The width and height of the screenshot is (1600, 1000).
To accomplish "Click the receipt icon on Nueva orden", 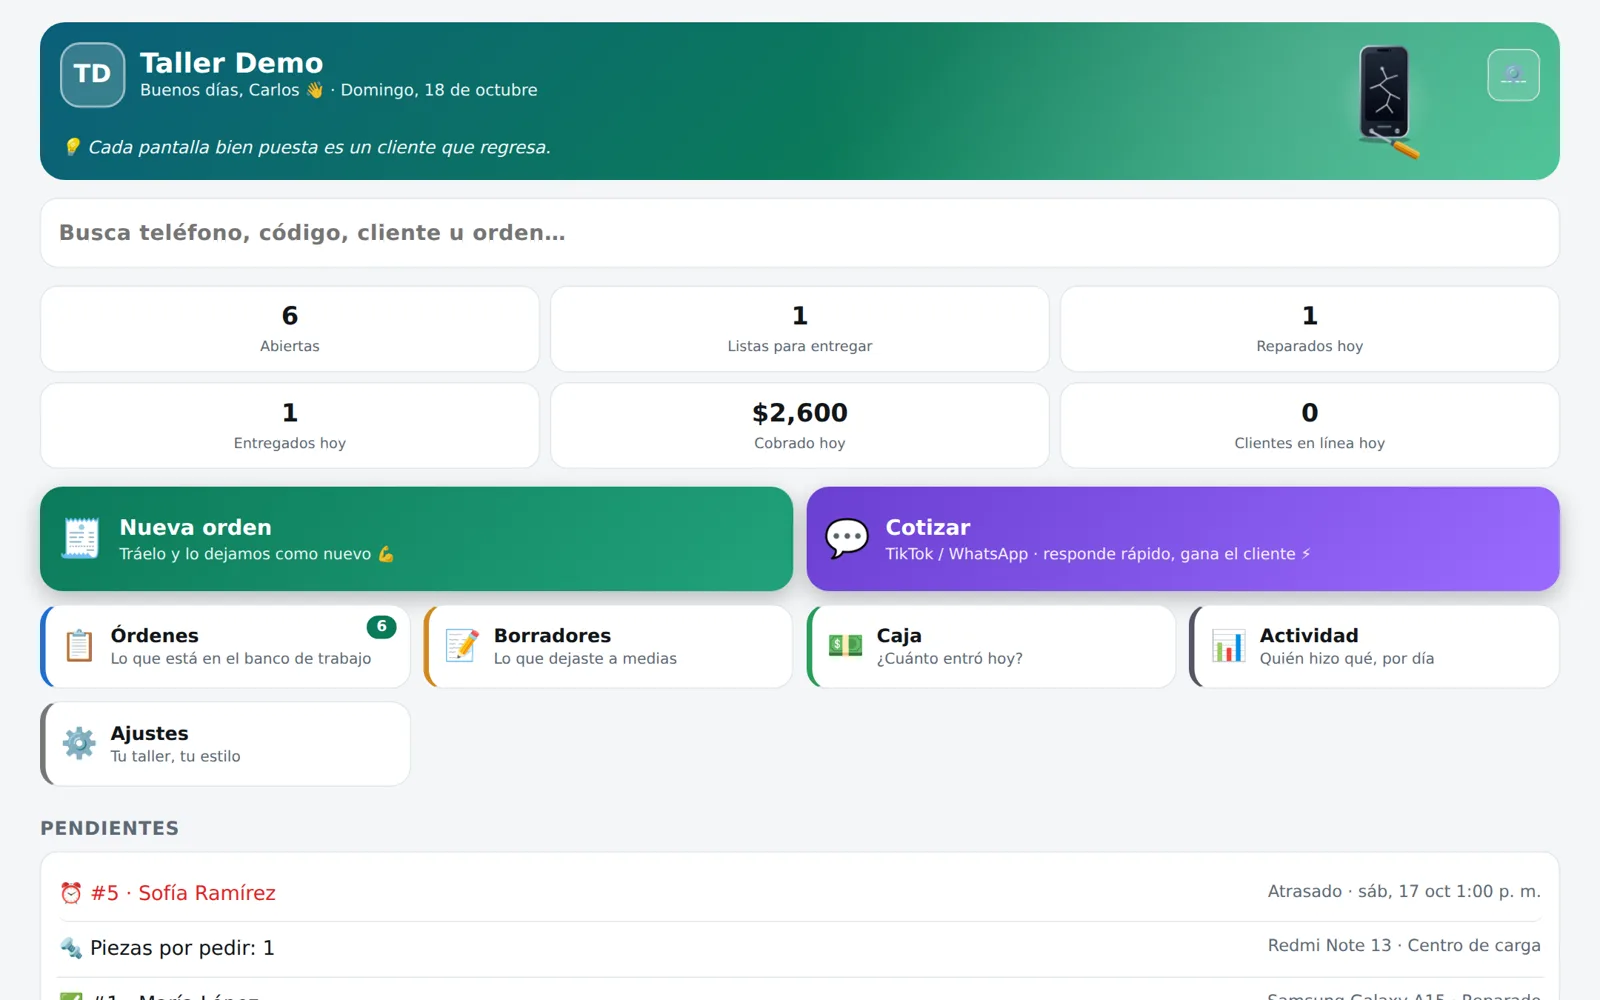I will (x=80, y=538).
